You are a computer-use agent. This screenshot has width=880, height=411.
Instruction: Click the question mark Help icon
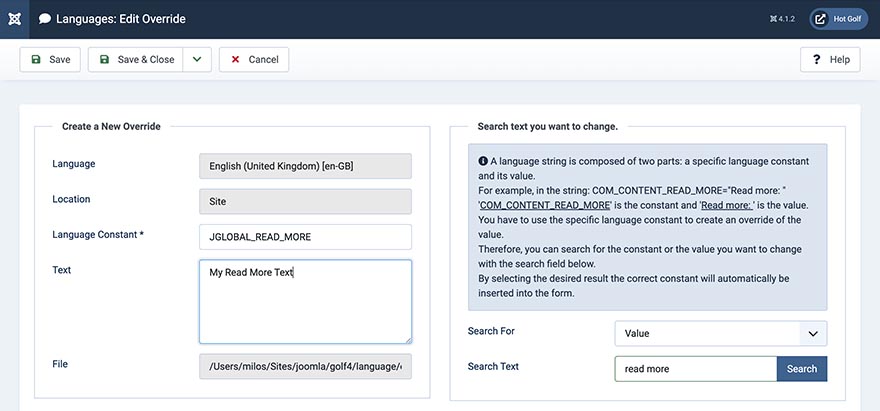tap(816, 60)
